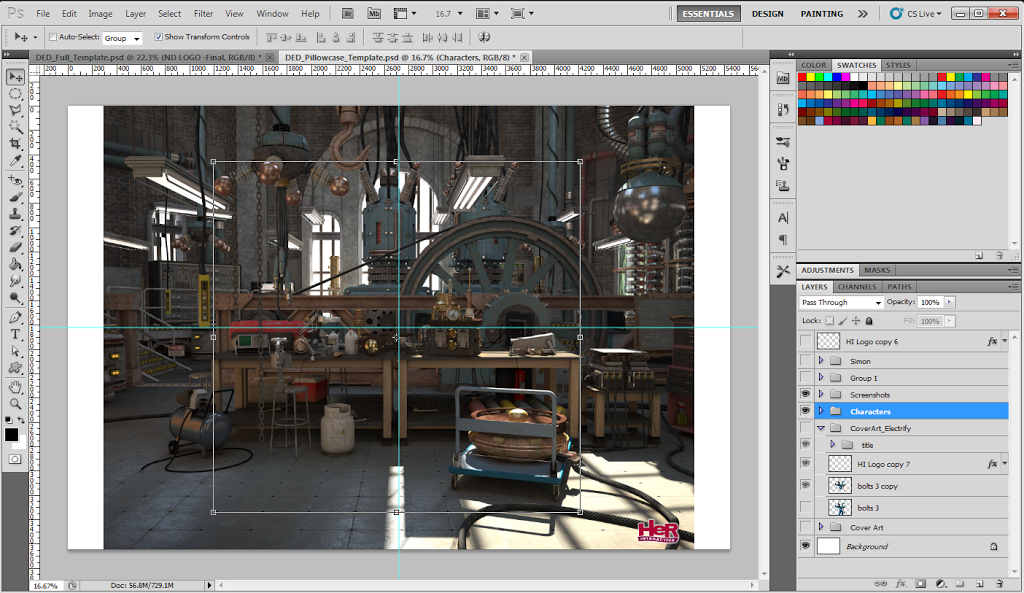Open the Window menu

click(272, 13)
